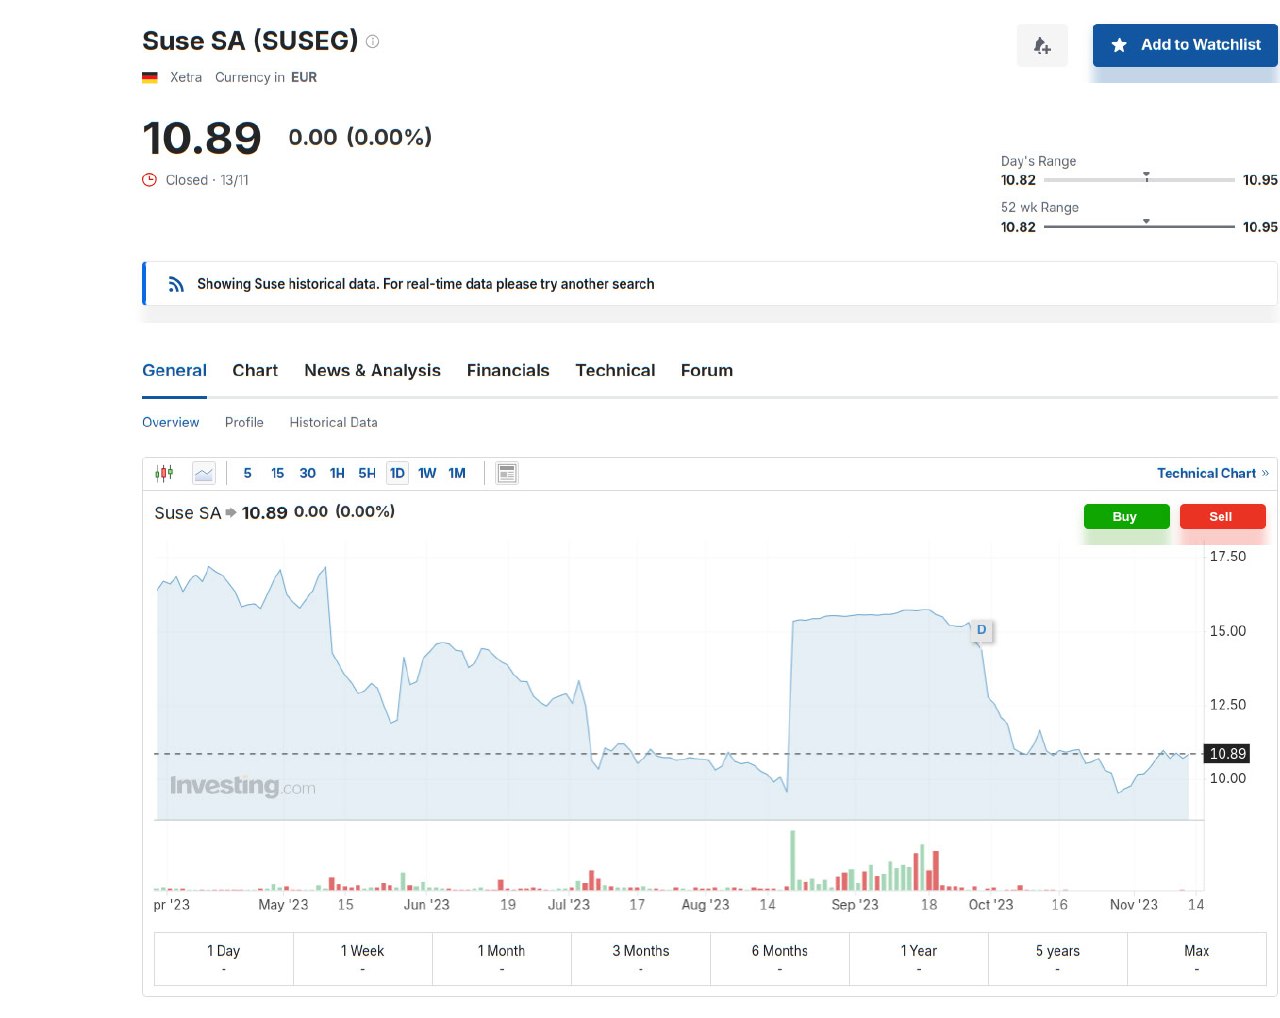Viewport: 1280px width, 1018px height.
Task: Switch to the News & Analysis tab
Action: click(x=372, y=370)
